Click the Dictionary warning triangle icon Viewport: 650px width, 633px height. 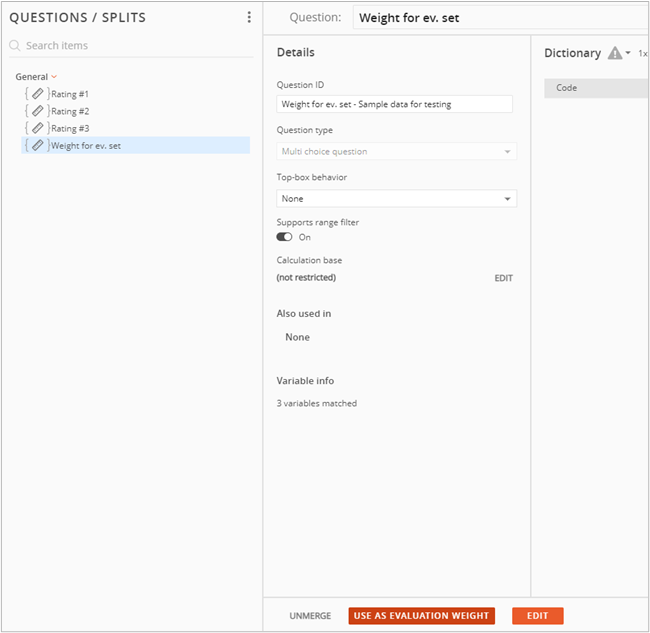click(614, 53)
